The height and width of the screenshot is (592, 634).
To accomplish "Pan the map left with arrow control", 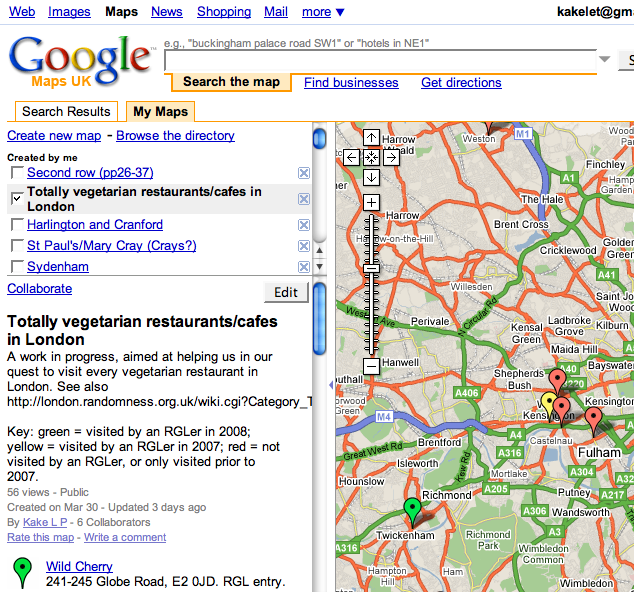I will [x=351, y=157].
